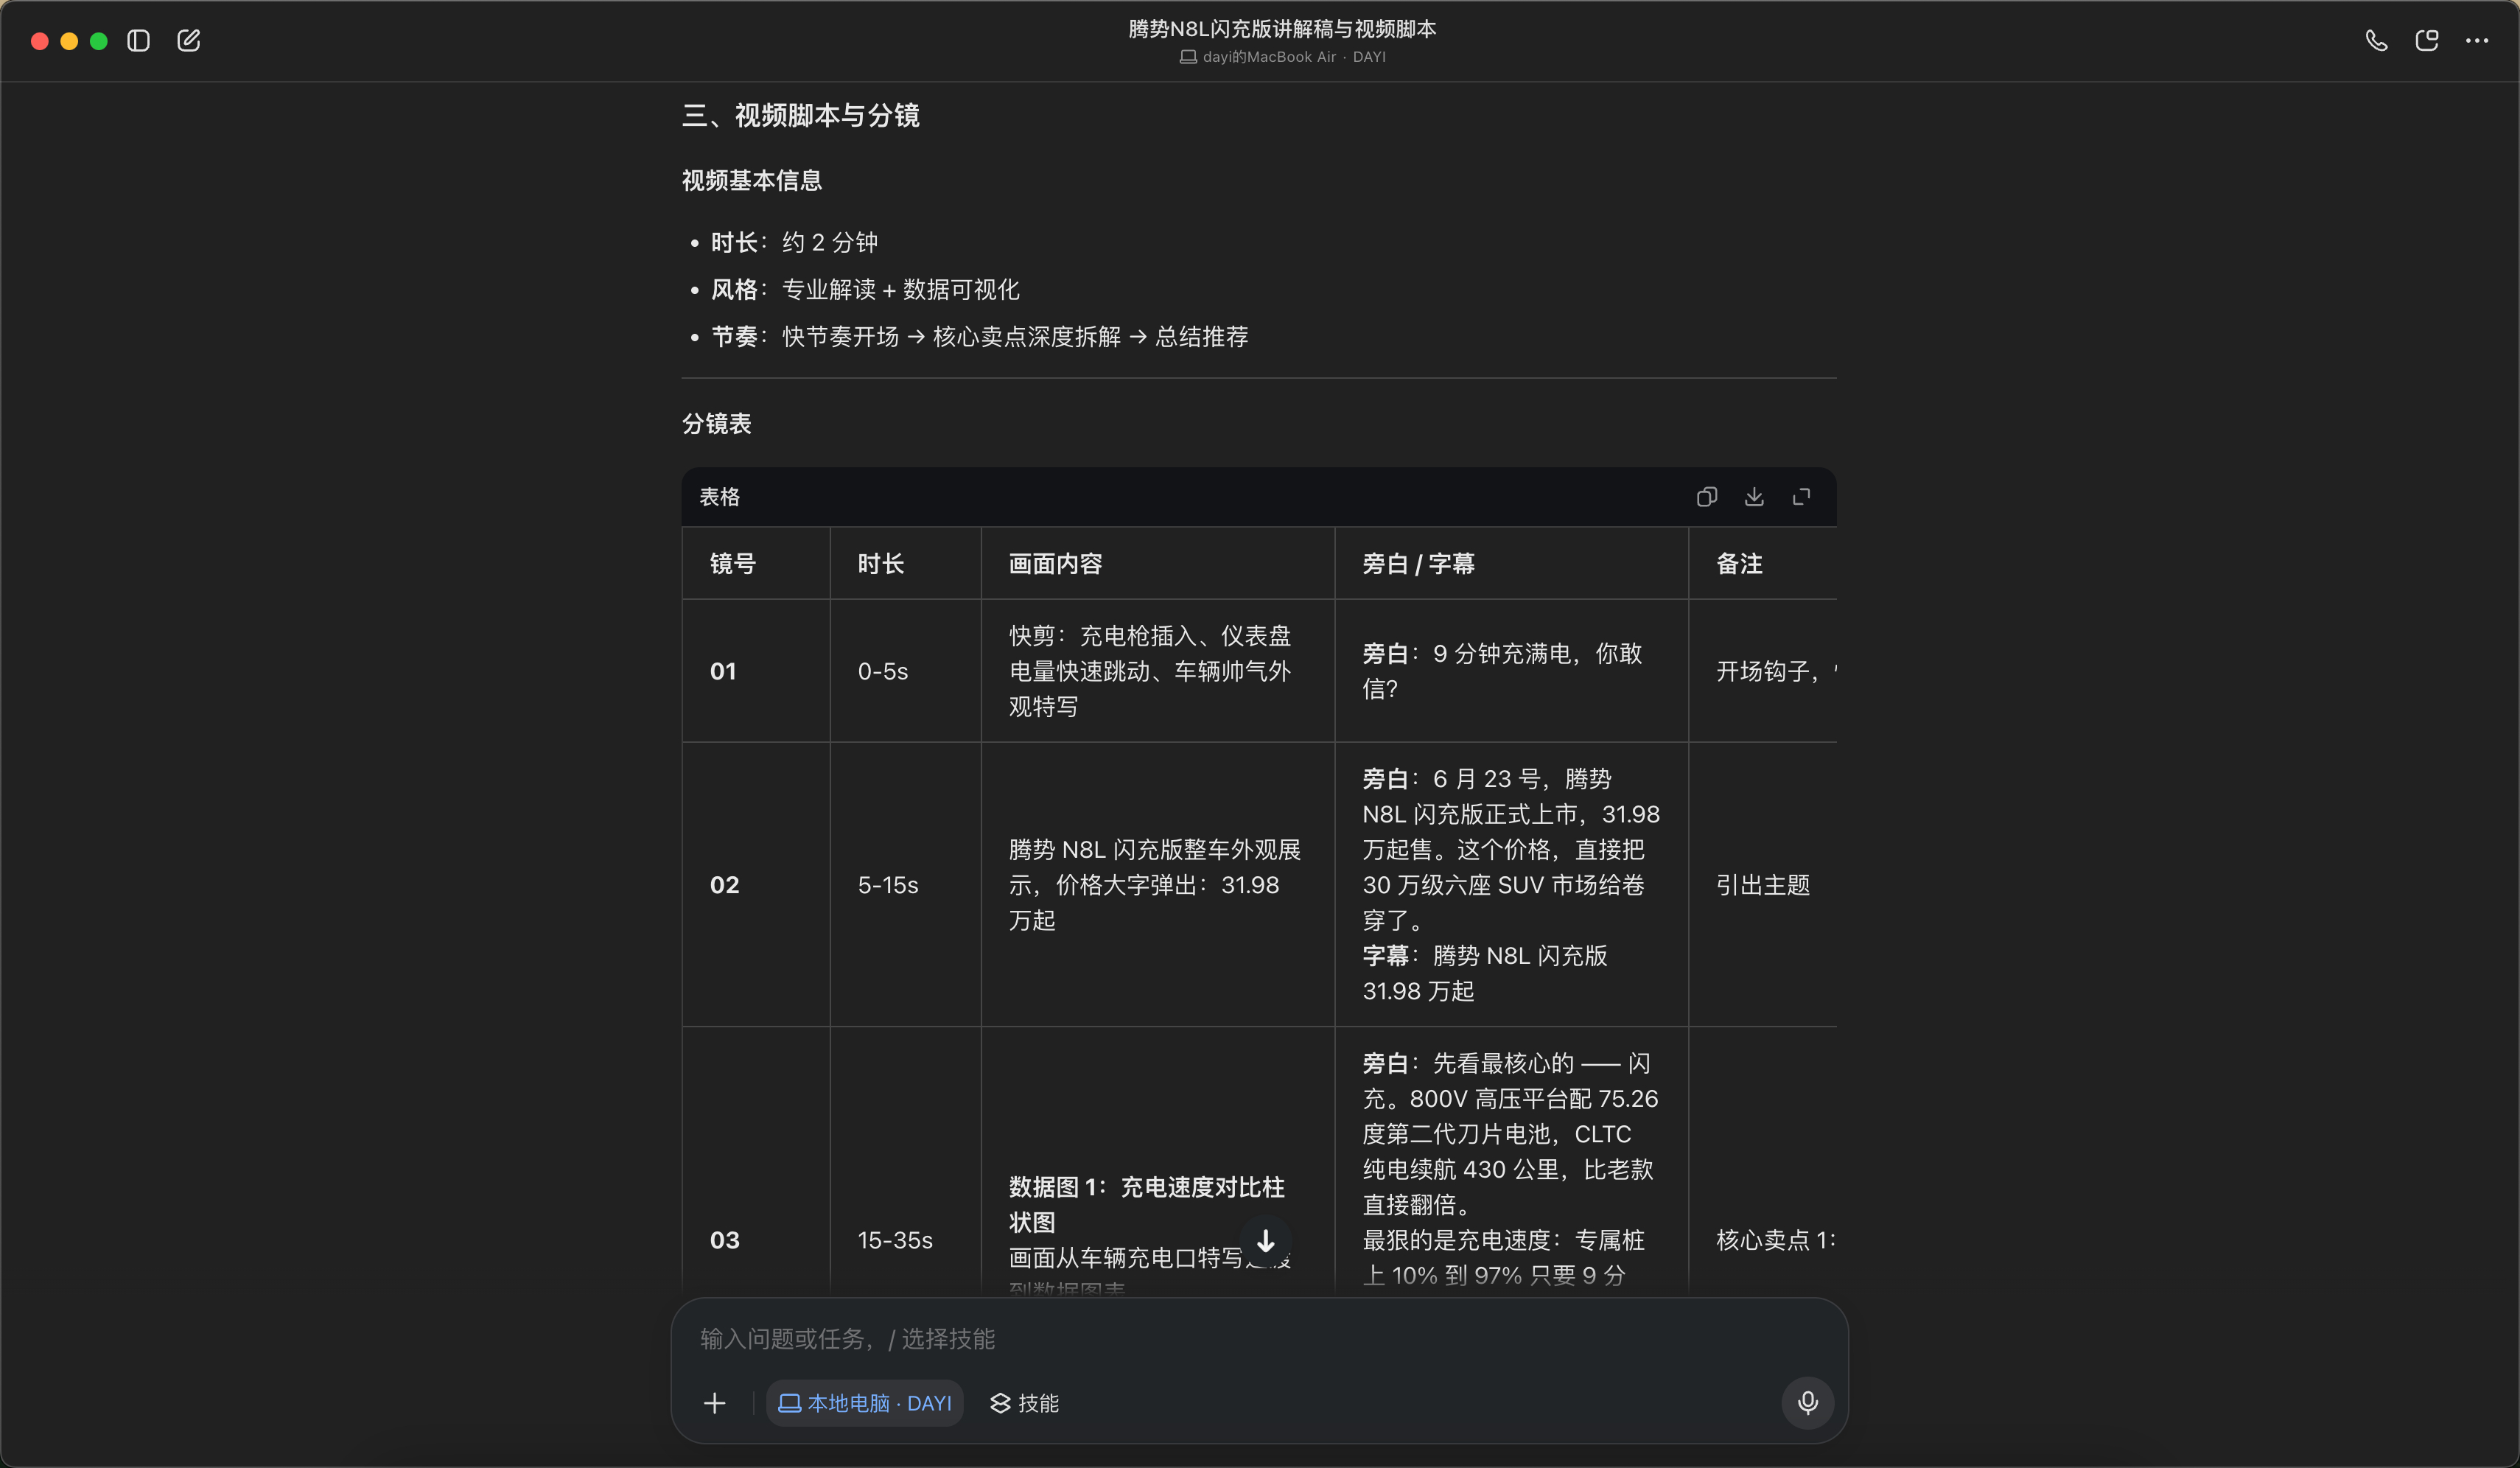
Task: Open the new window icon beside the phone
Action: 2426,41
